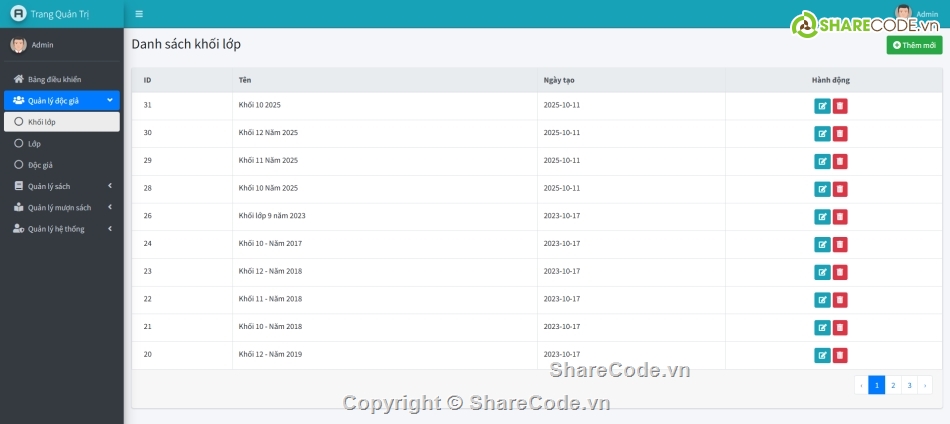Click the Thêm mới button
This screenshot has height=424, width=950.
[914, 45]
